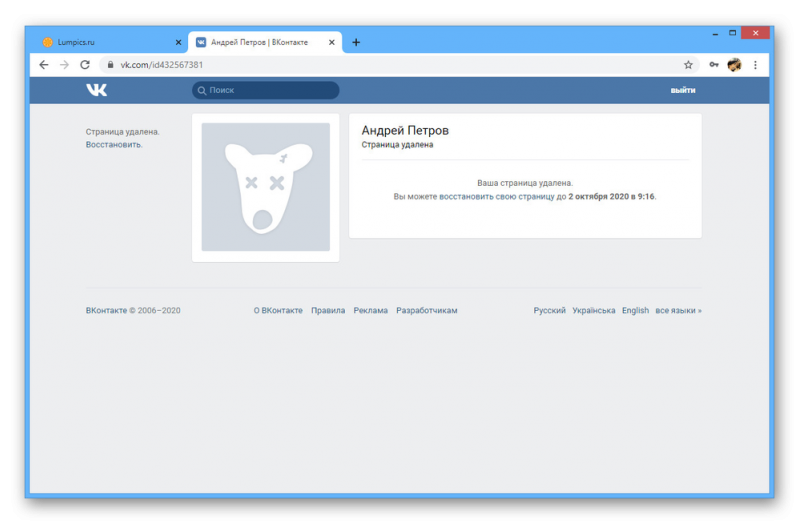Click the name Андрей Петров
The image size is (800, 524).
click(x=405, y=130)
